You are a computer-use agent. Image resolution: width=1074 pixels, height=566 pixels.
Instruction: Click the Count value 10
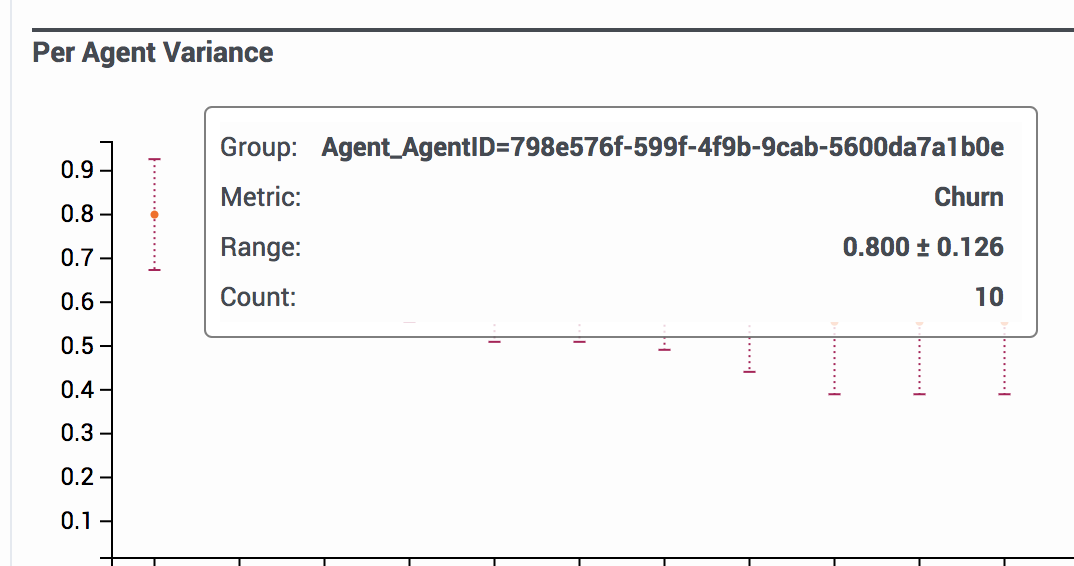coord(989,297)
